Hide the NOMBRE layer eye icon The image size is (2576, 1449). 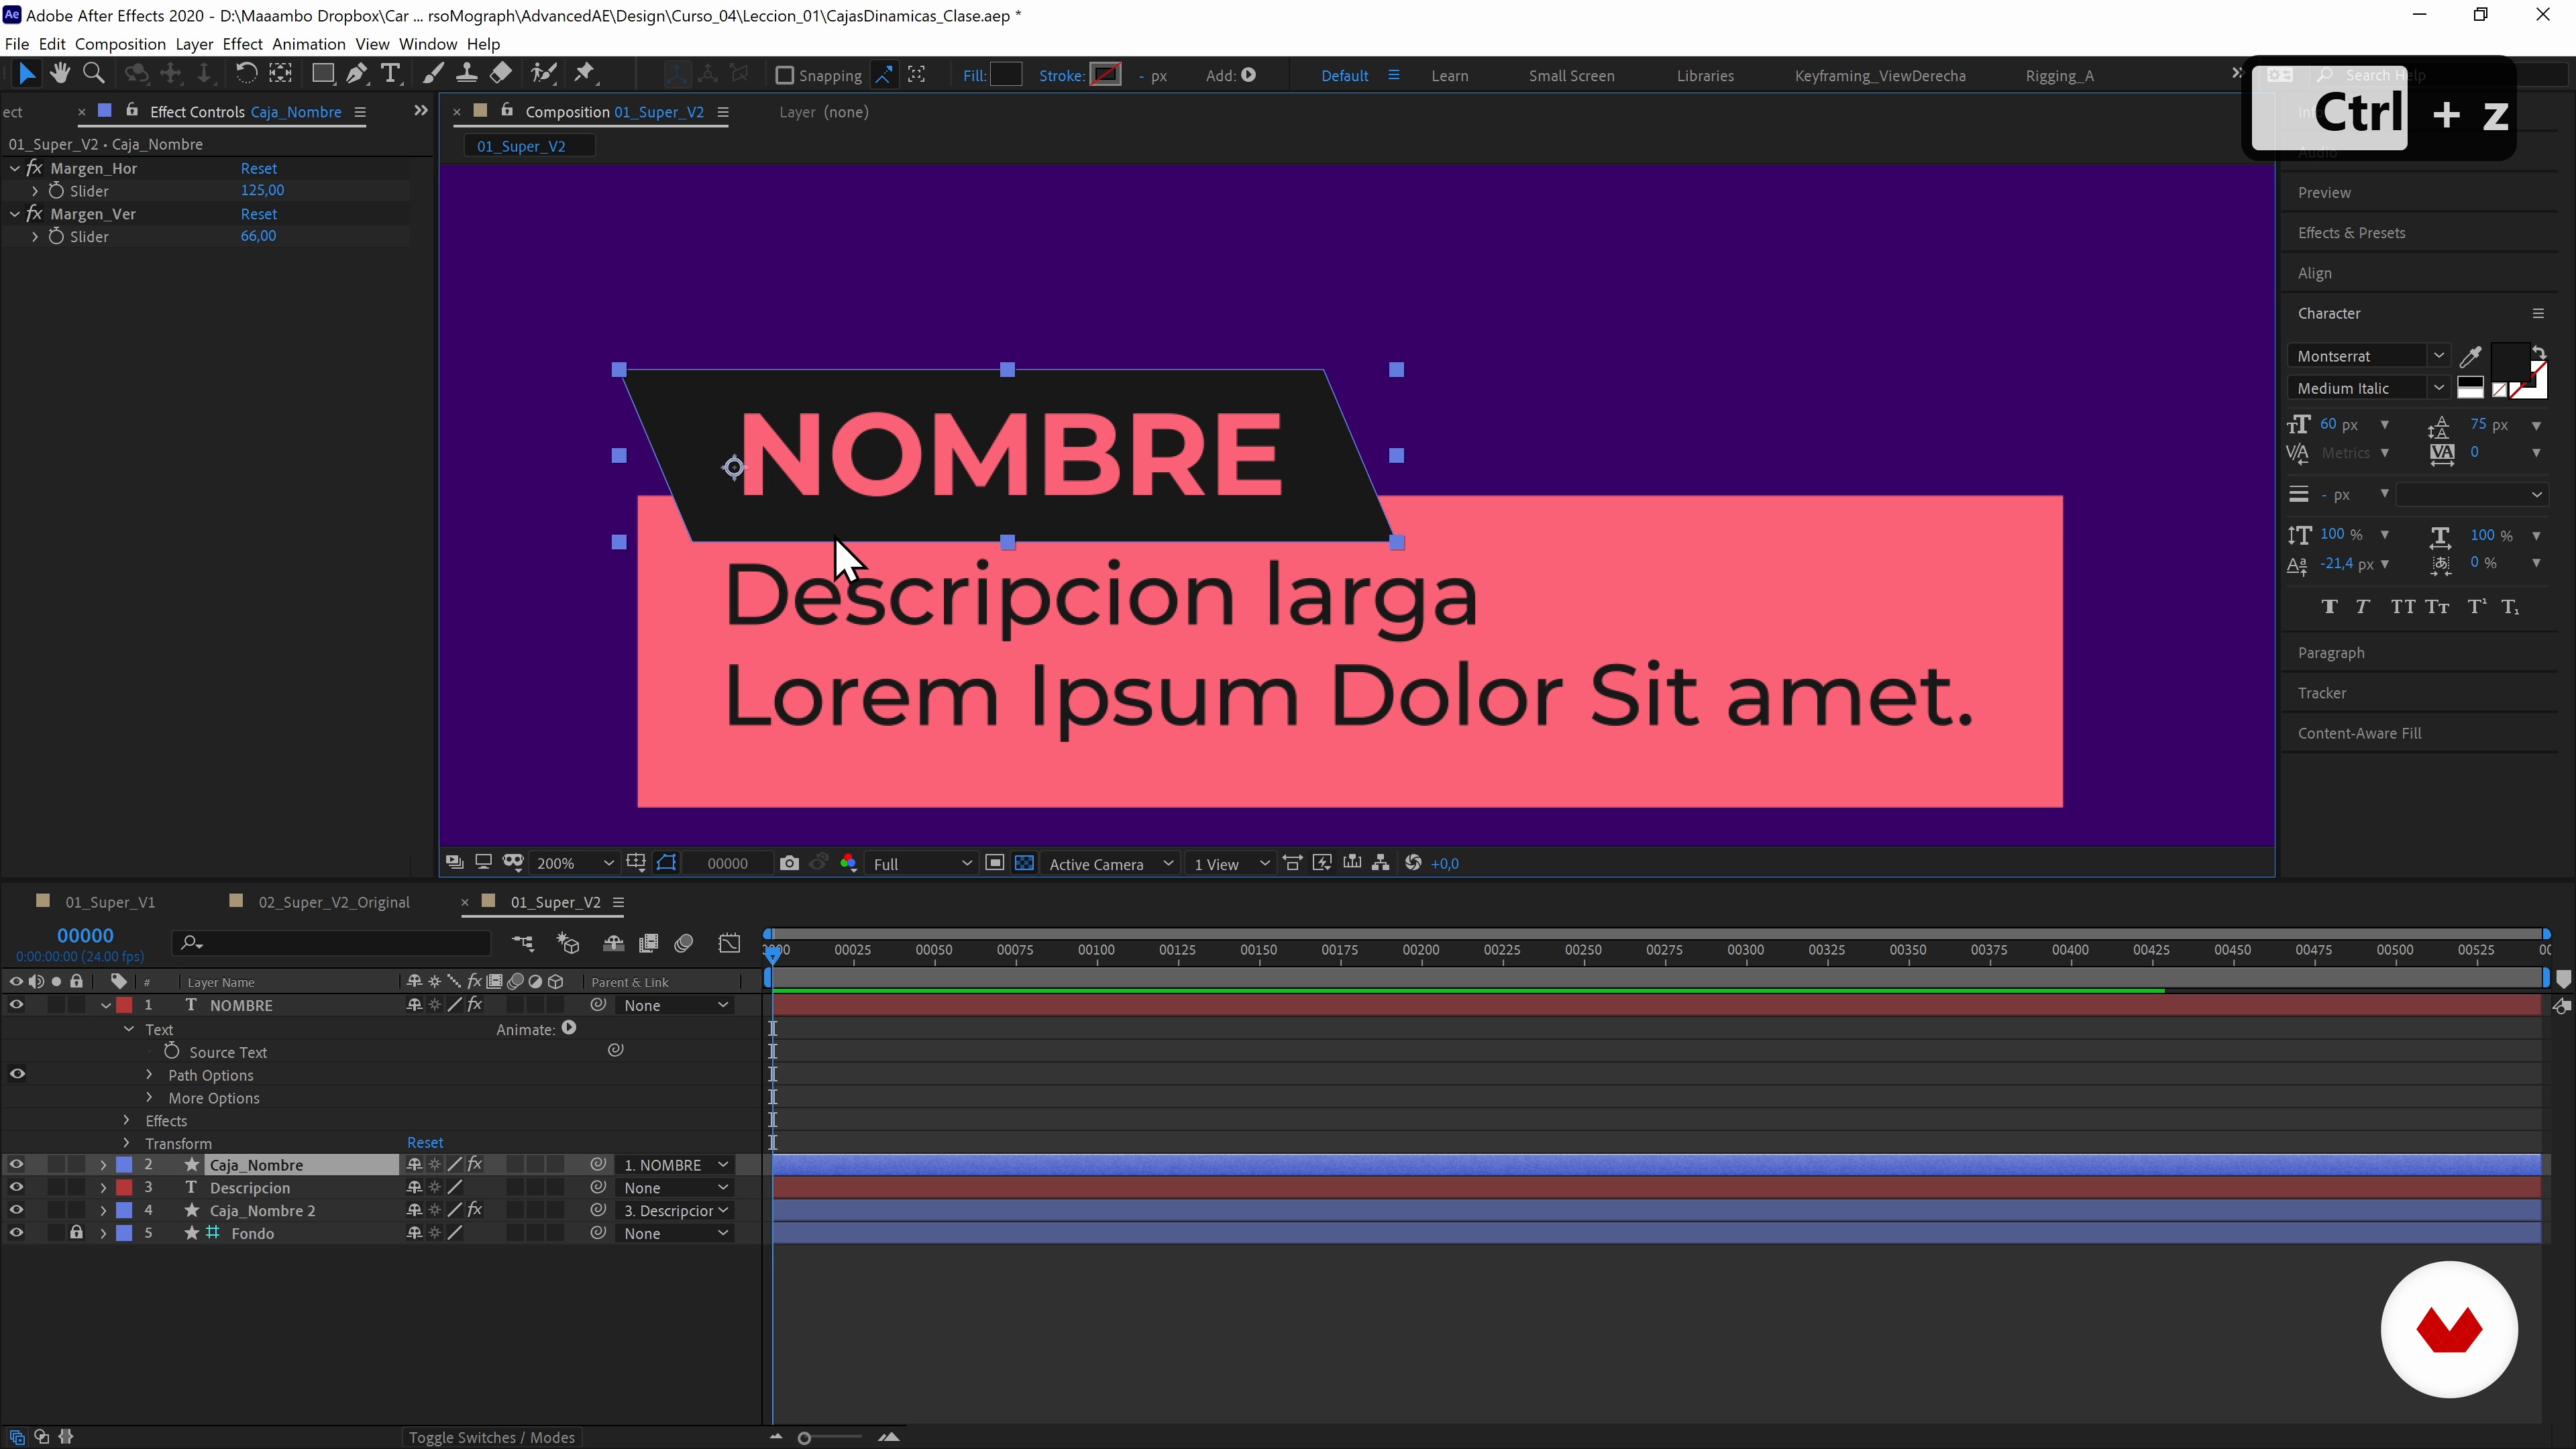pos(16,1005)
